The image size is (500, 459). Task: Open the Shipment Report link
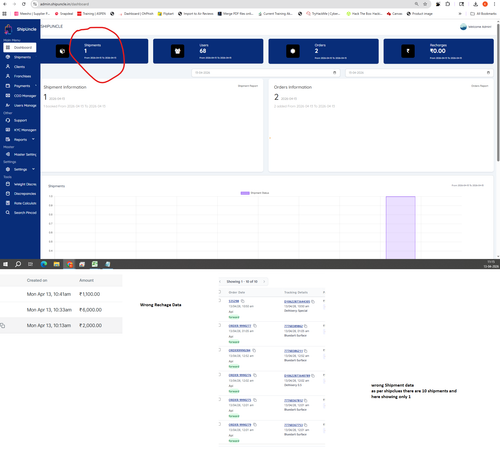(248, 86)
